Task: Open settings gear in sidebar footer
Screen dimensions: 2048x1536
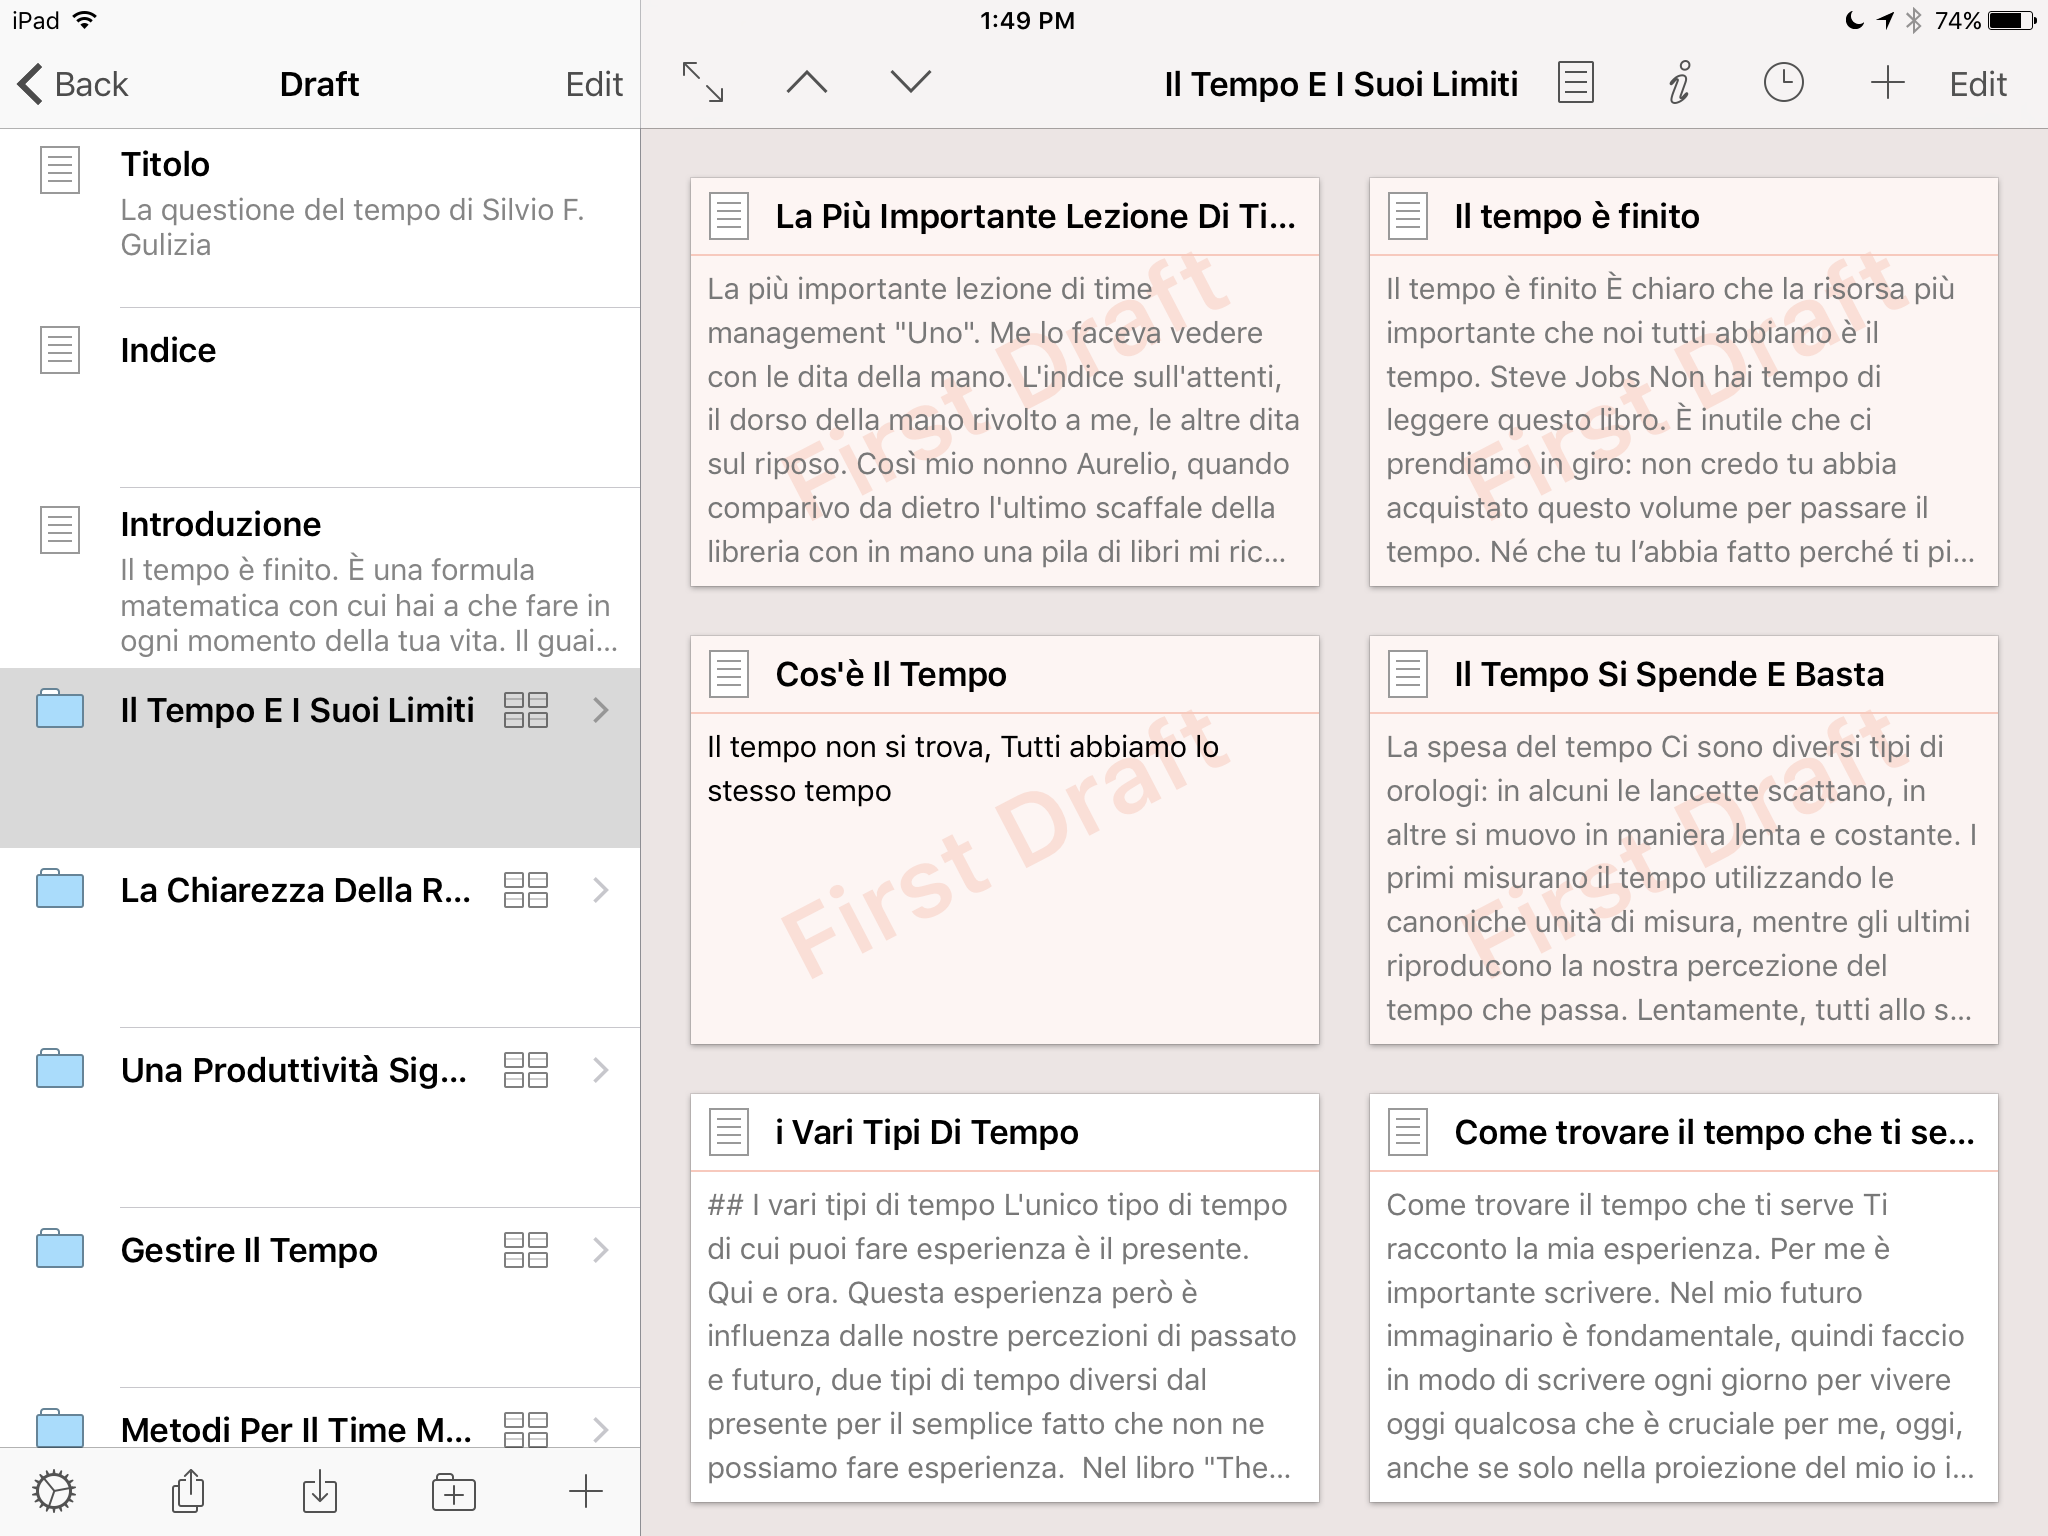Action: (x=54, y=1492)
